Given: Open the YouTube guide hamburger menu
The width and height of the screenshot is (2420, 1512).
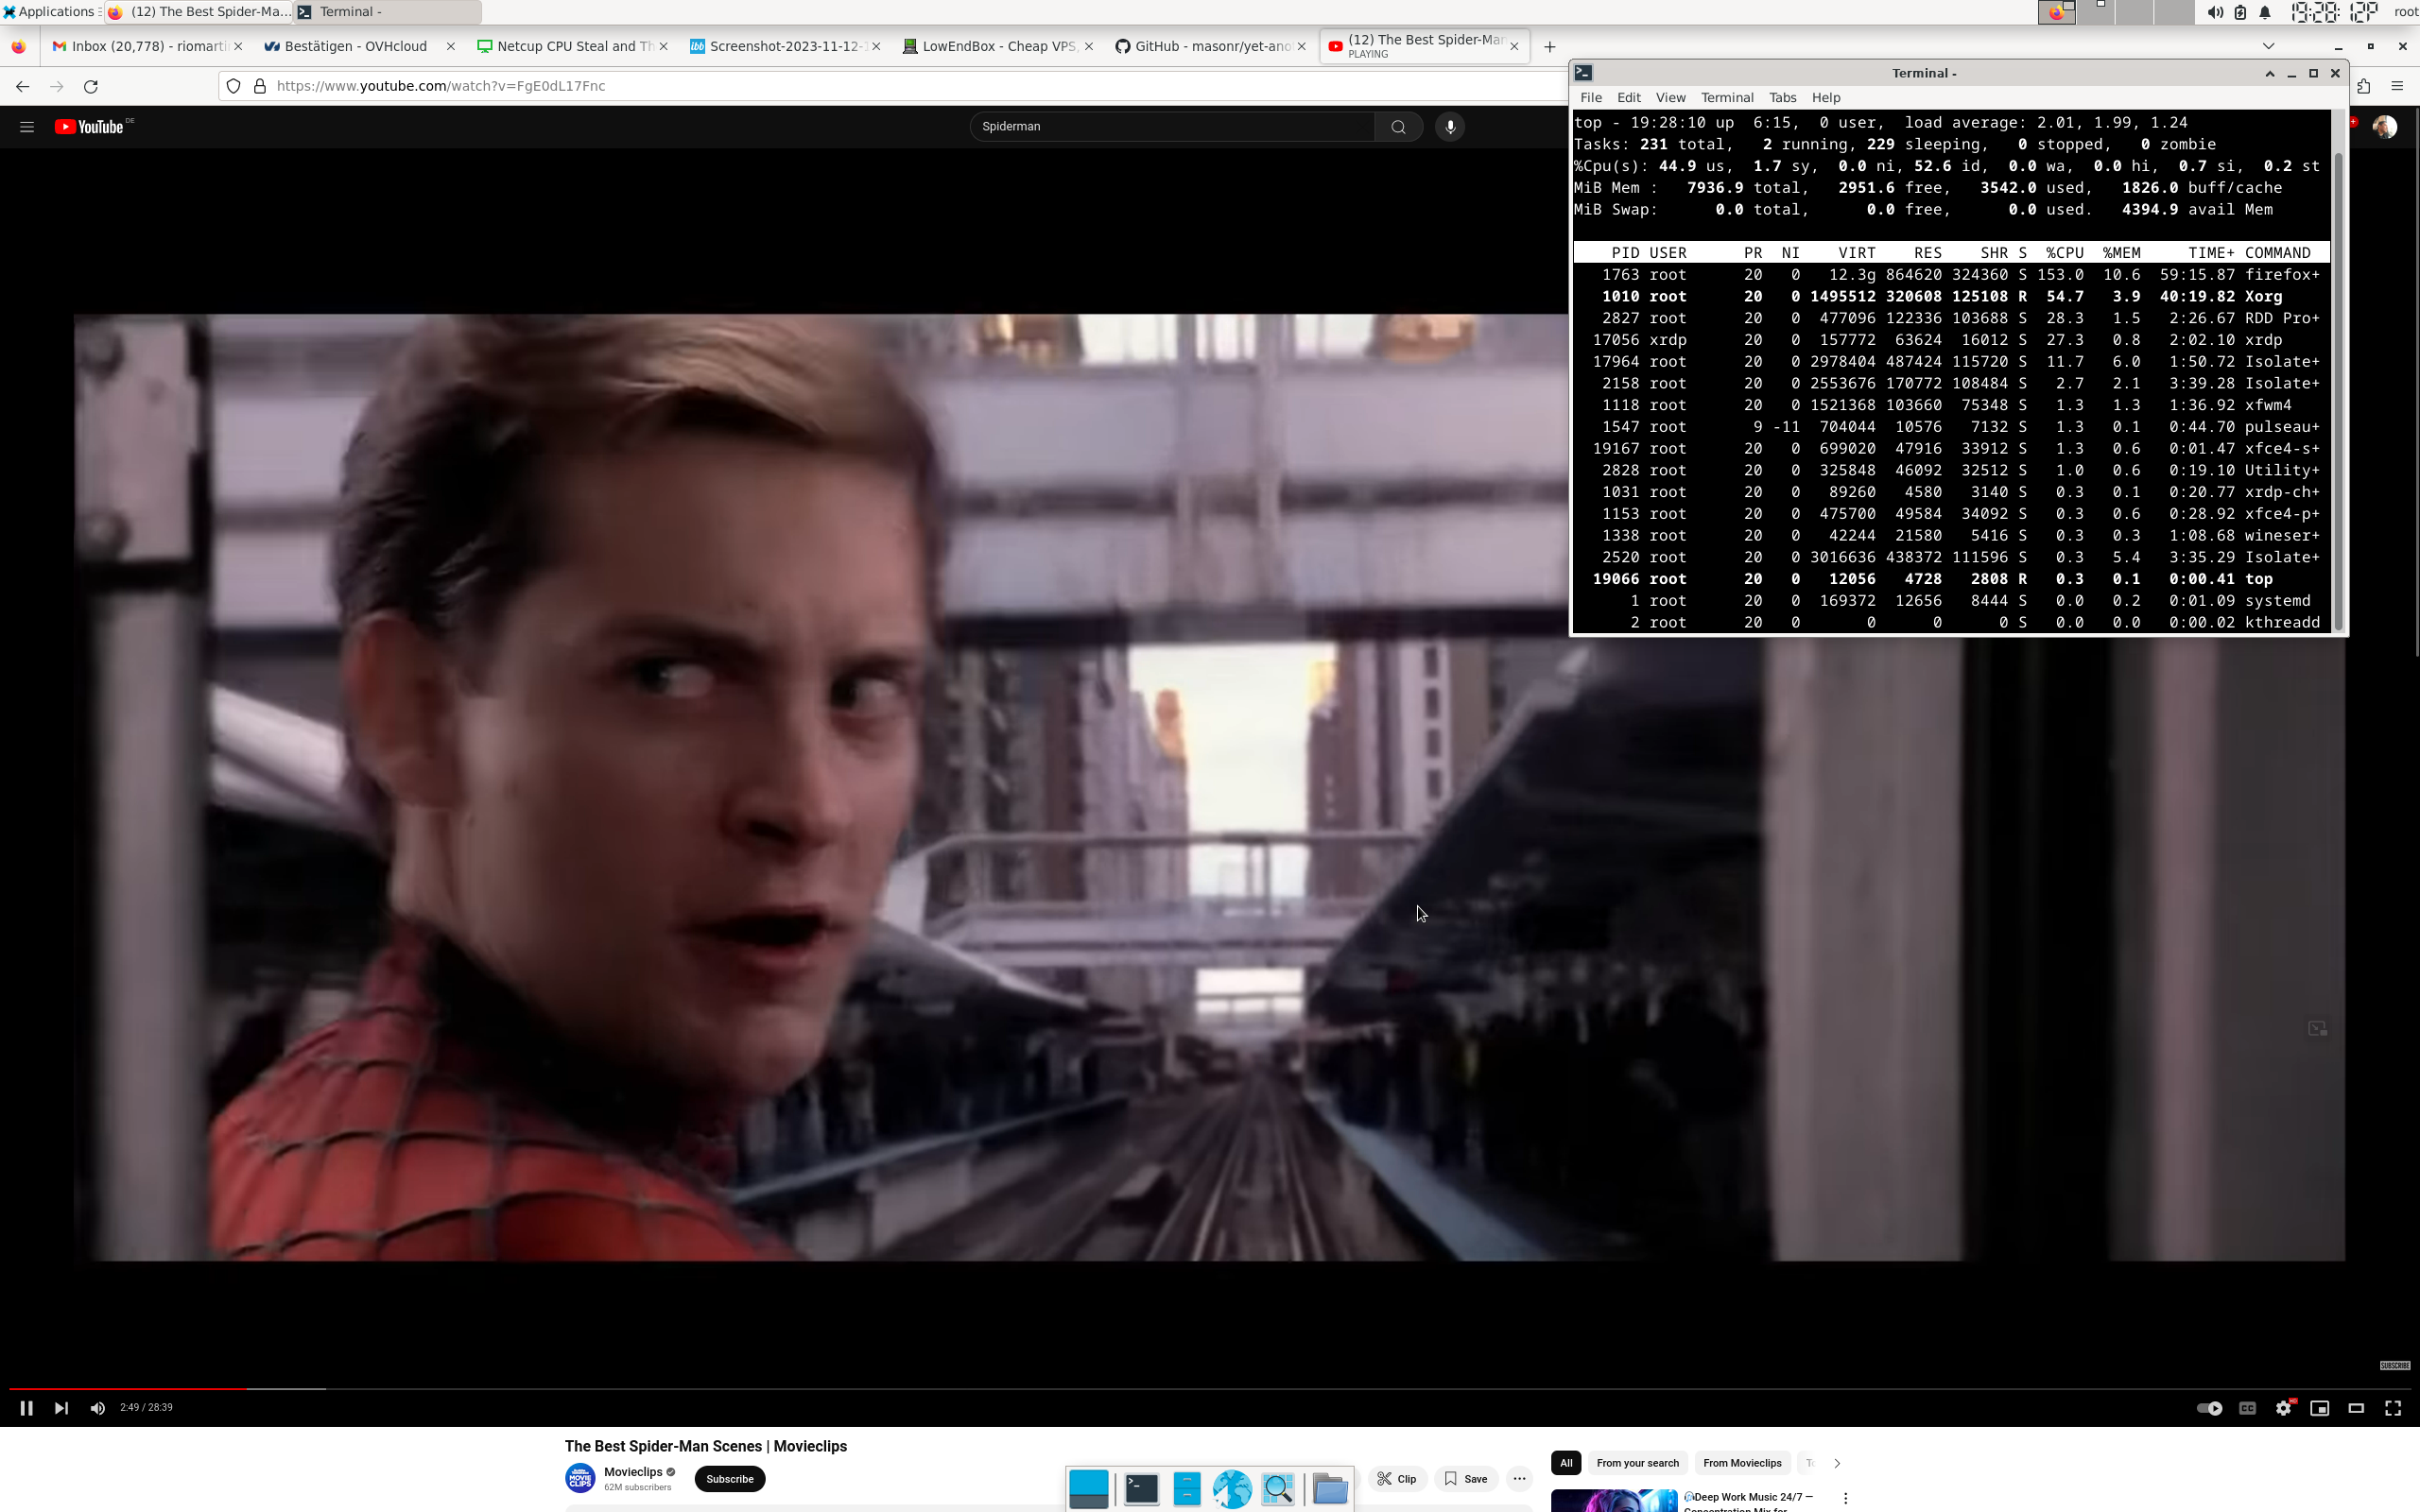Looking at the screenshot, I should (x=27, y=127).
